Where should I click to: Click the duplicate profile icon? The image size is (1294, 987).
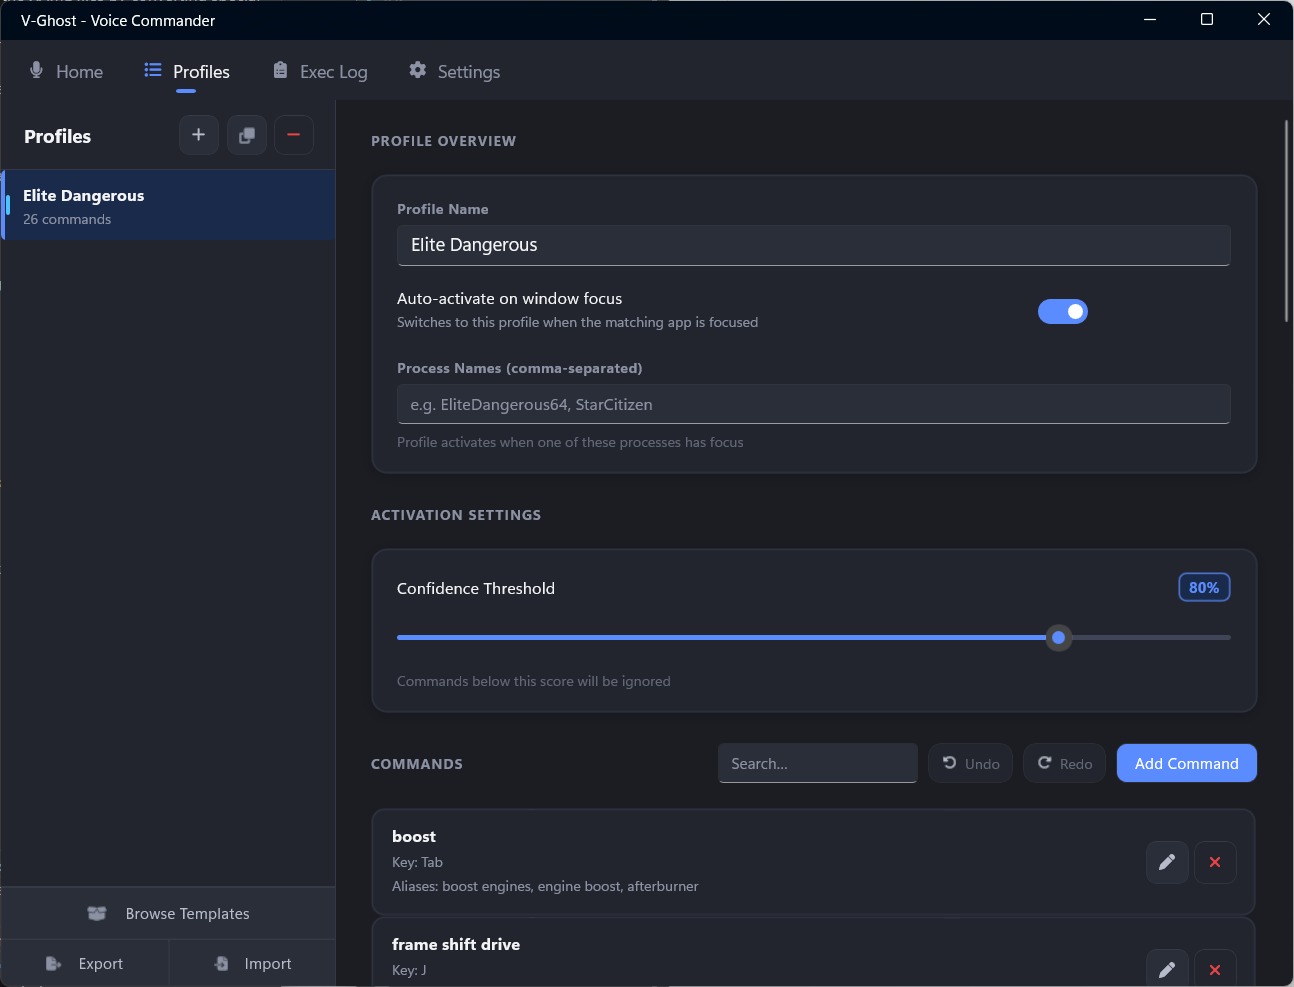click(x=246, y=135)
